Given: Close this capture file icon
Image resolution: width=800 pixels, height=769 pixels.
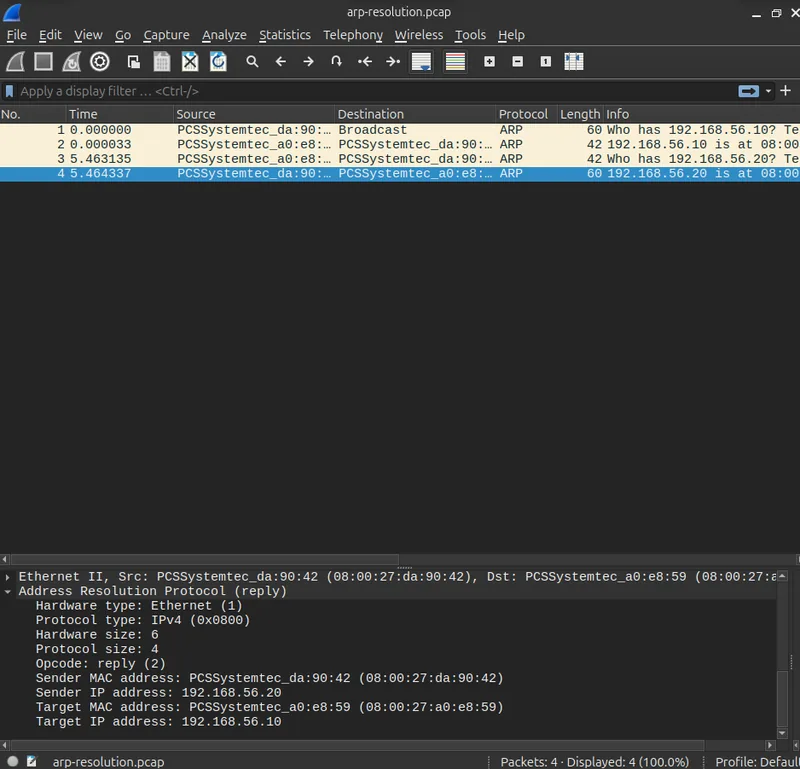Looking at the screenshot, I should (x=190, y=62).
